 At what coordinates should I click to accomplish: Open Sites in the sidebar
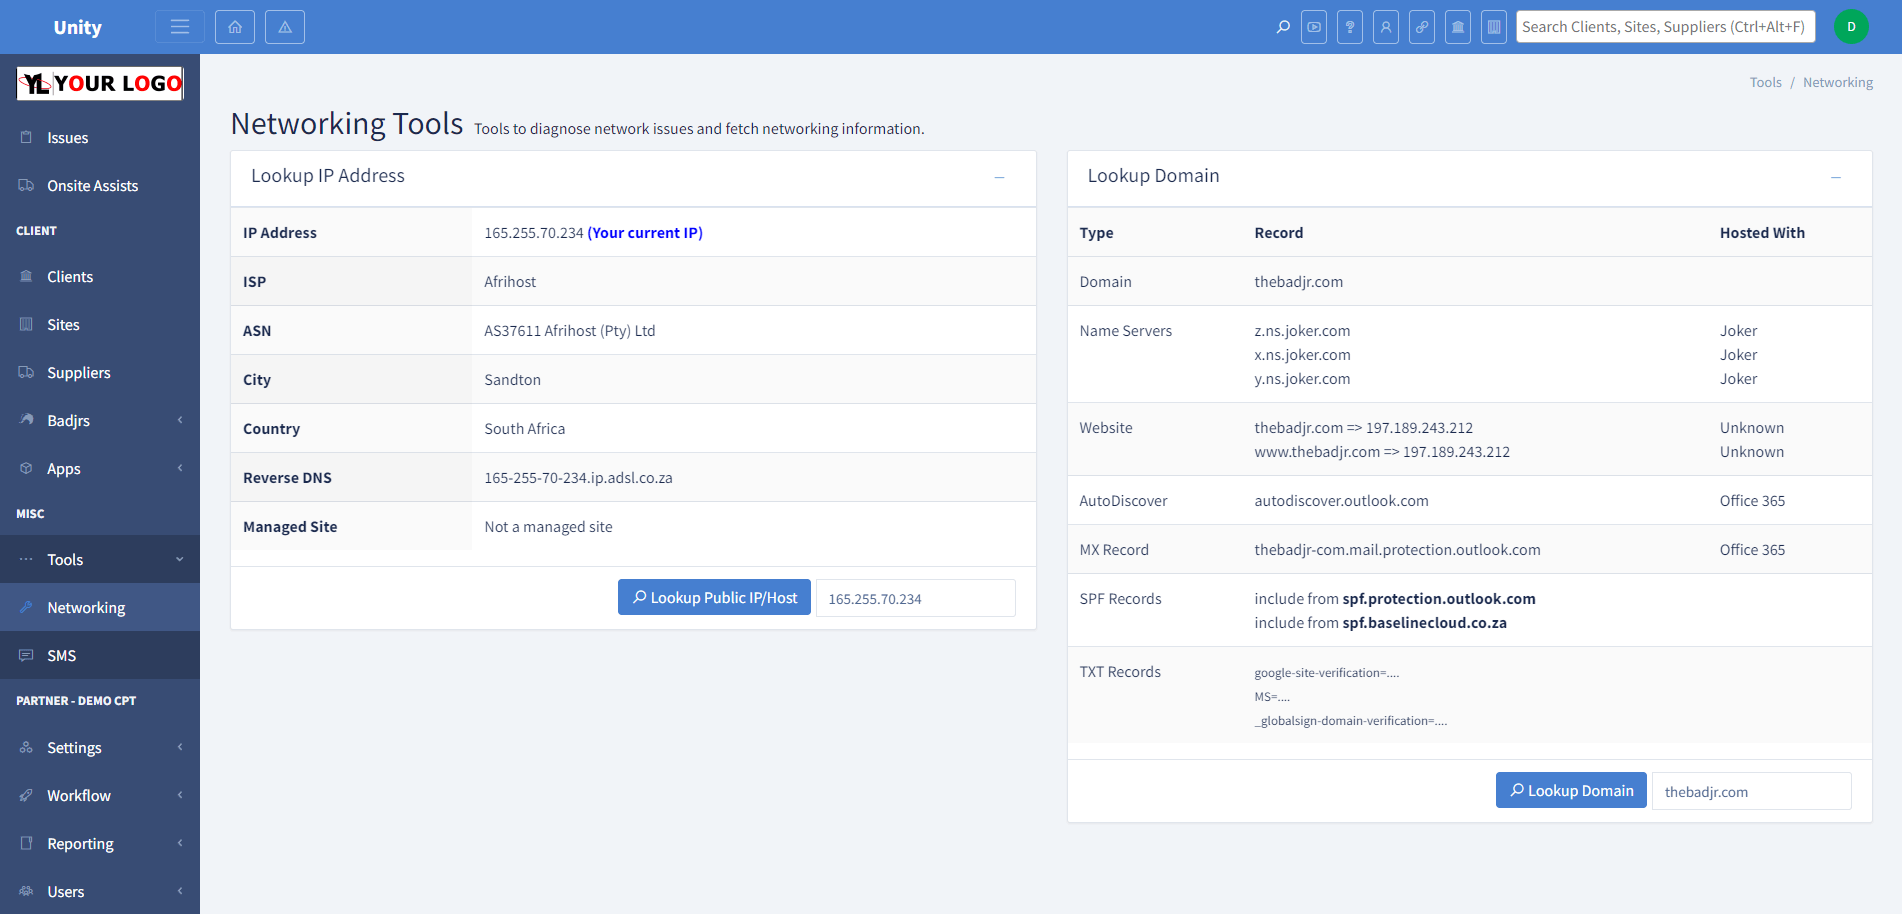click(x=100, y=325)
